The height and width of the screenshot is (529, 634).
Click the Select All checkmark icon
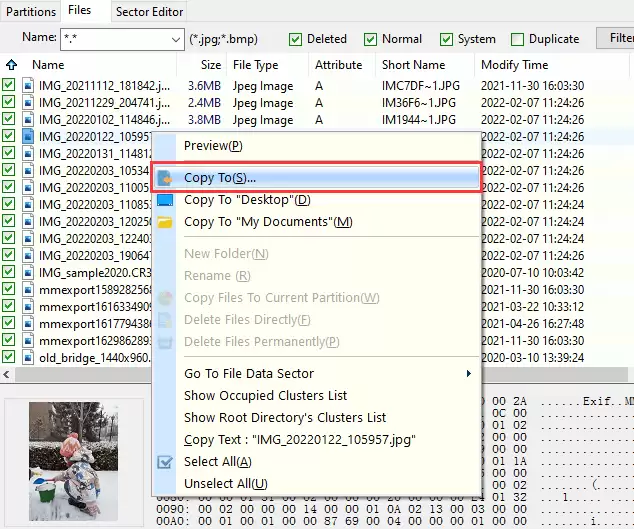(x=166, y=462)
